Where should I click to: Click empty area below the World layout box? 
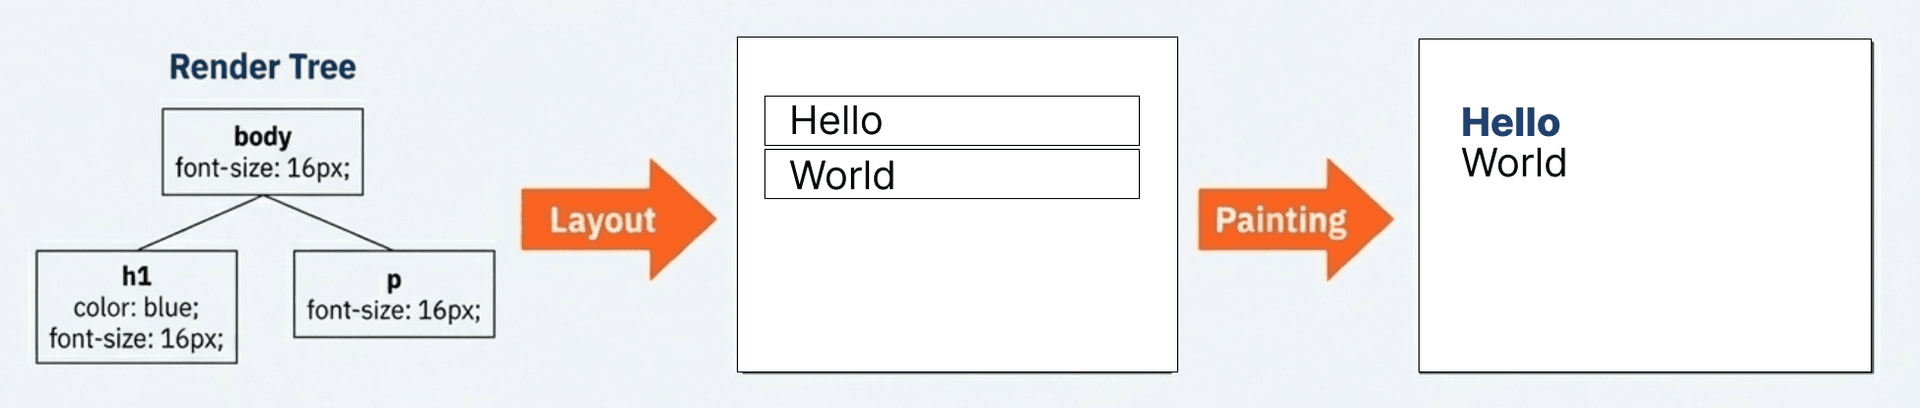click(956, 290)
